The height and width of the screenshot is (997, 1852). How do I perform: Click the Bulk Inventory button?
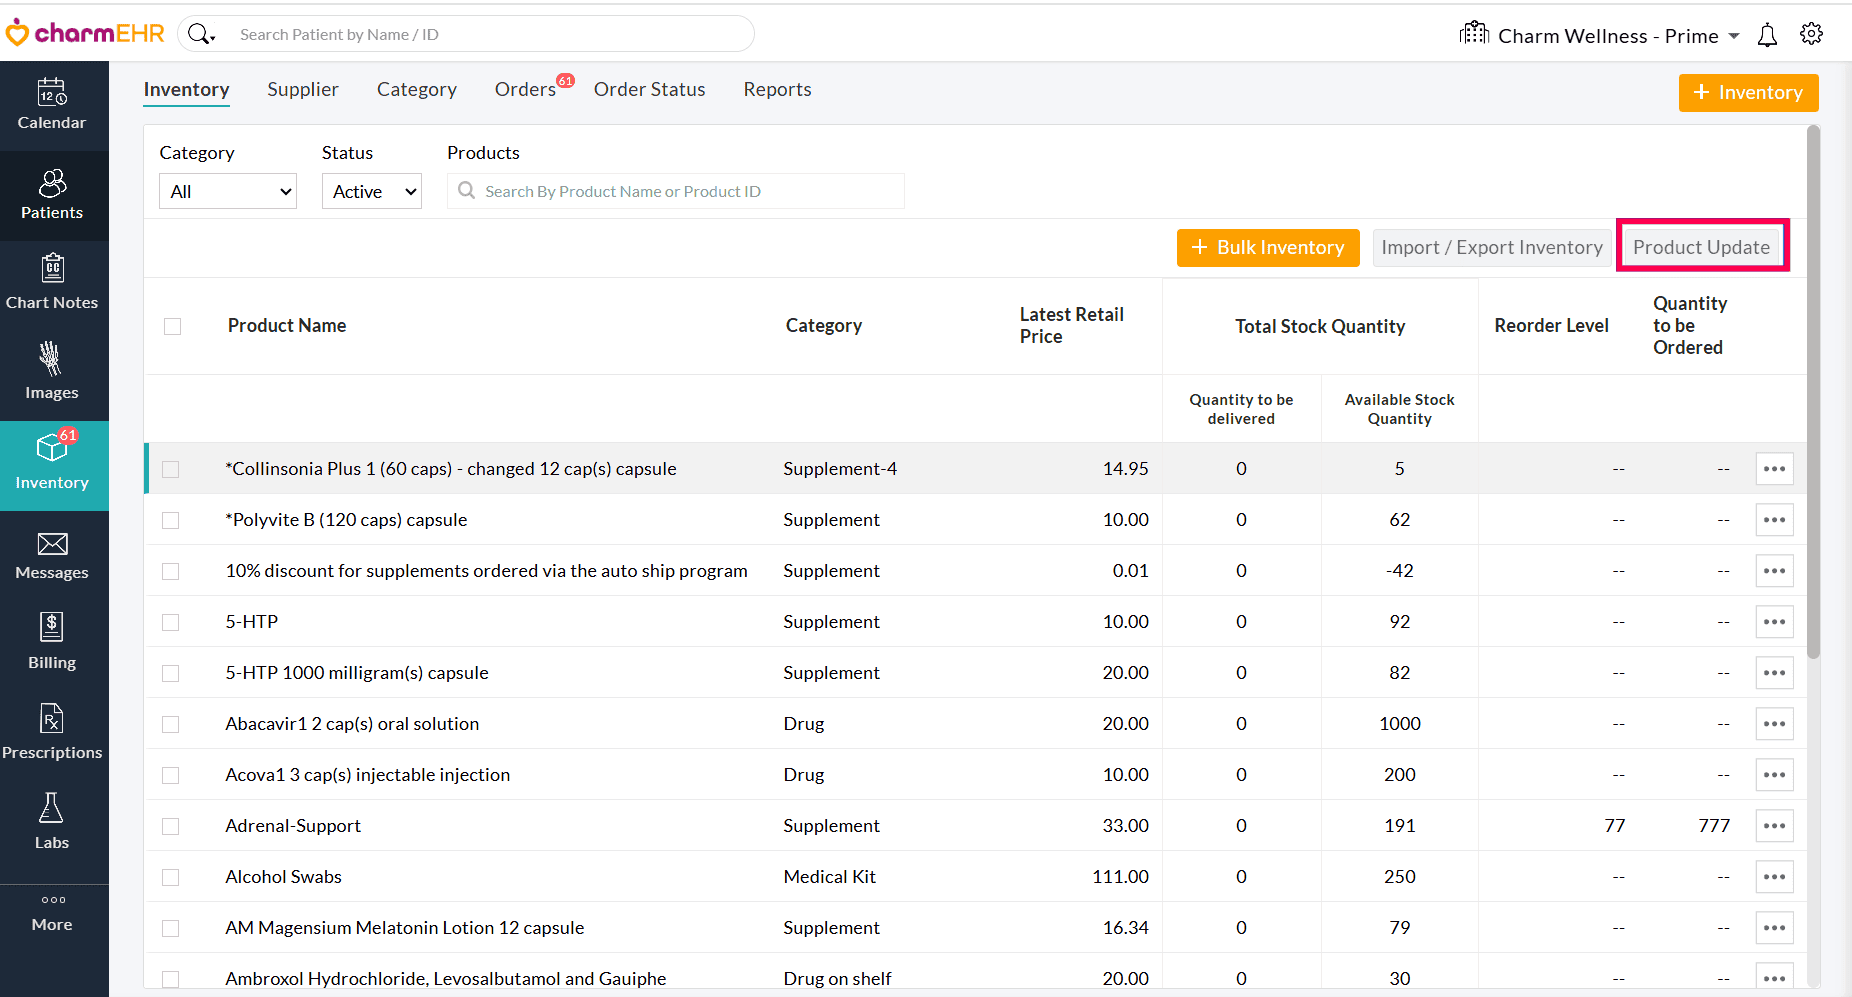point(1267,248)
